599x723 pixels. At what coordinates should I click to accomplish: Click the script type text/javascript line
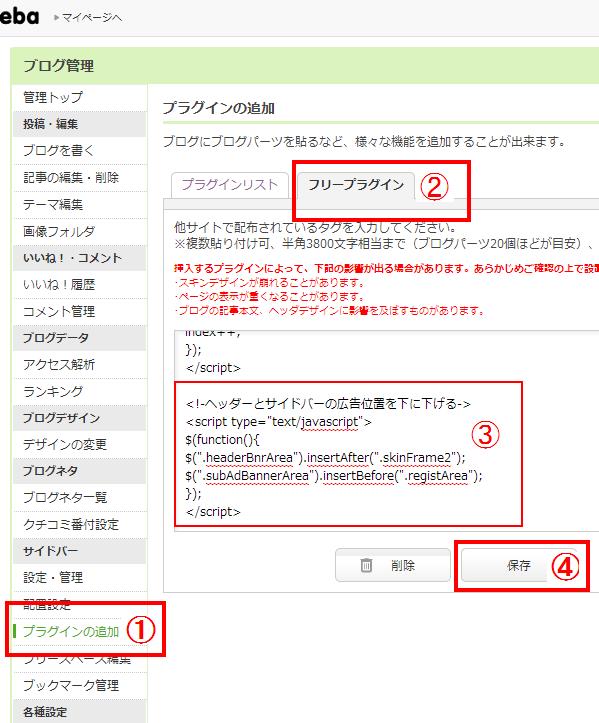[279, 422]
